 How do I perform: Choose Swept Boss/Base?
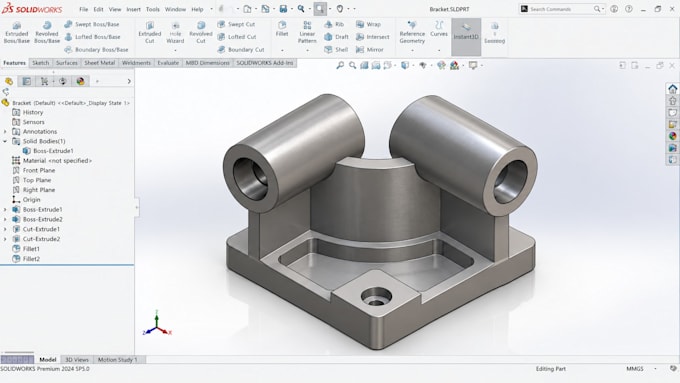point(92,24)
